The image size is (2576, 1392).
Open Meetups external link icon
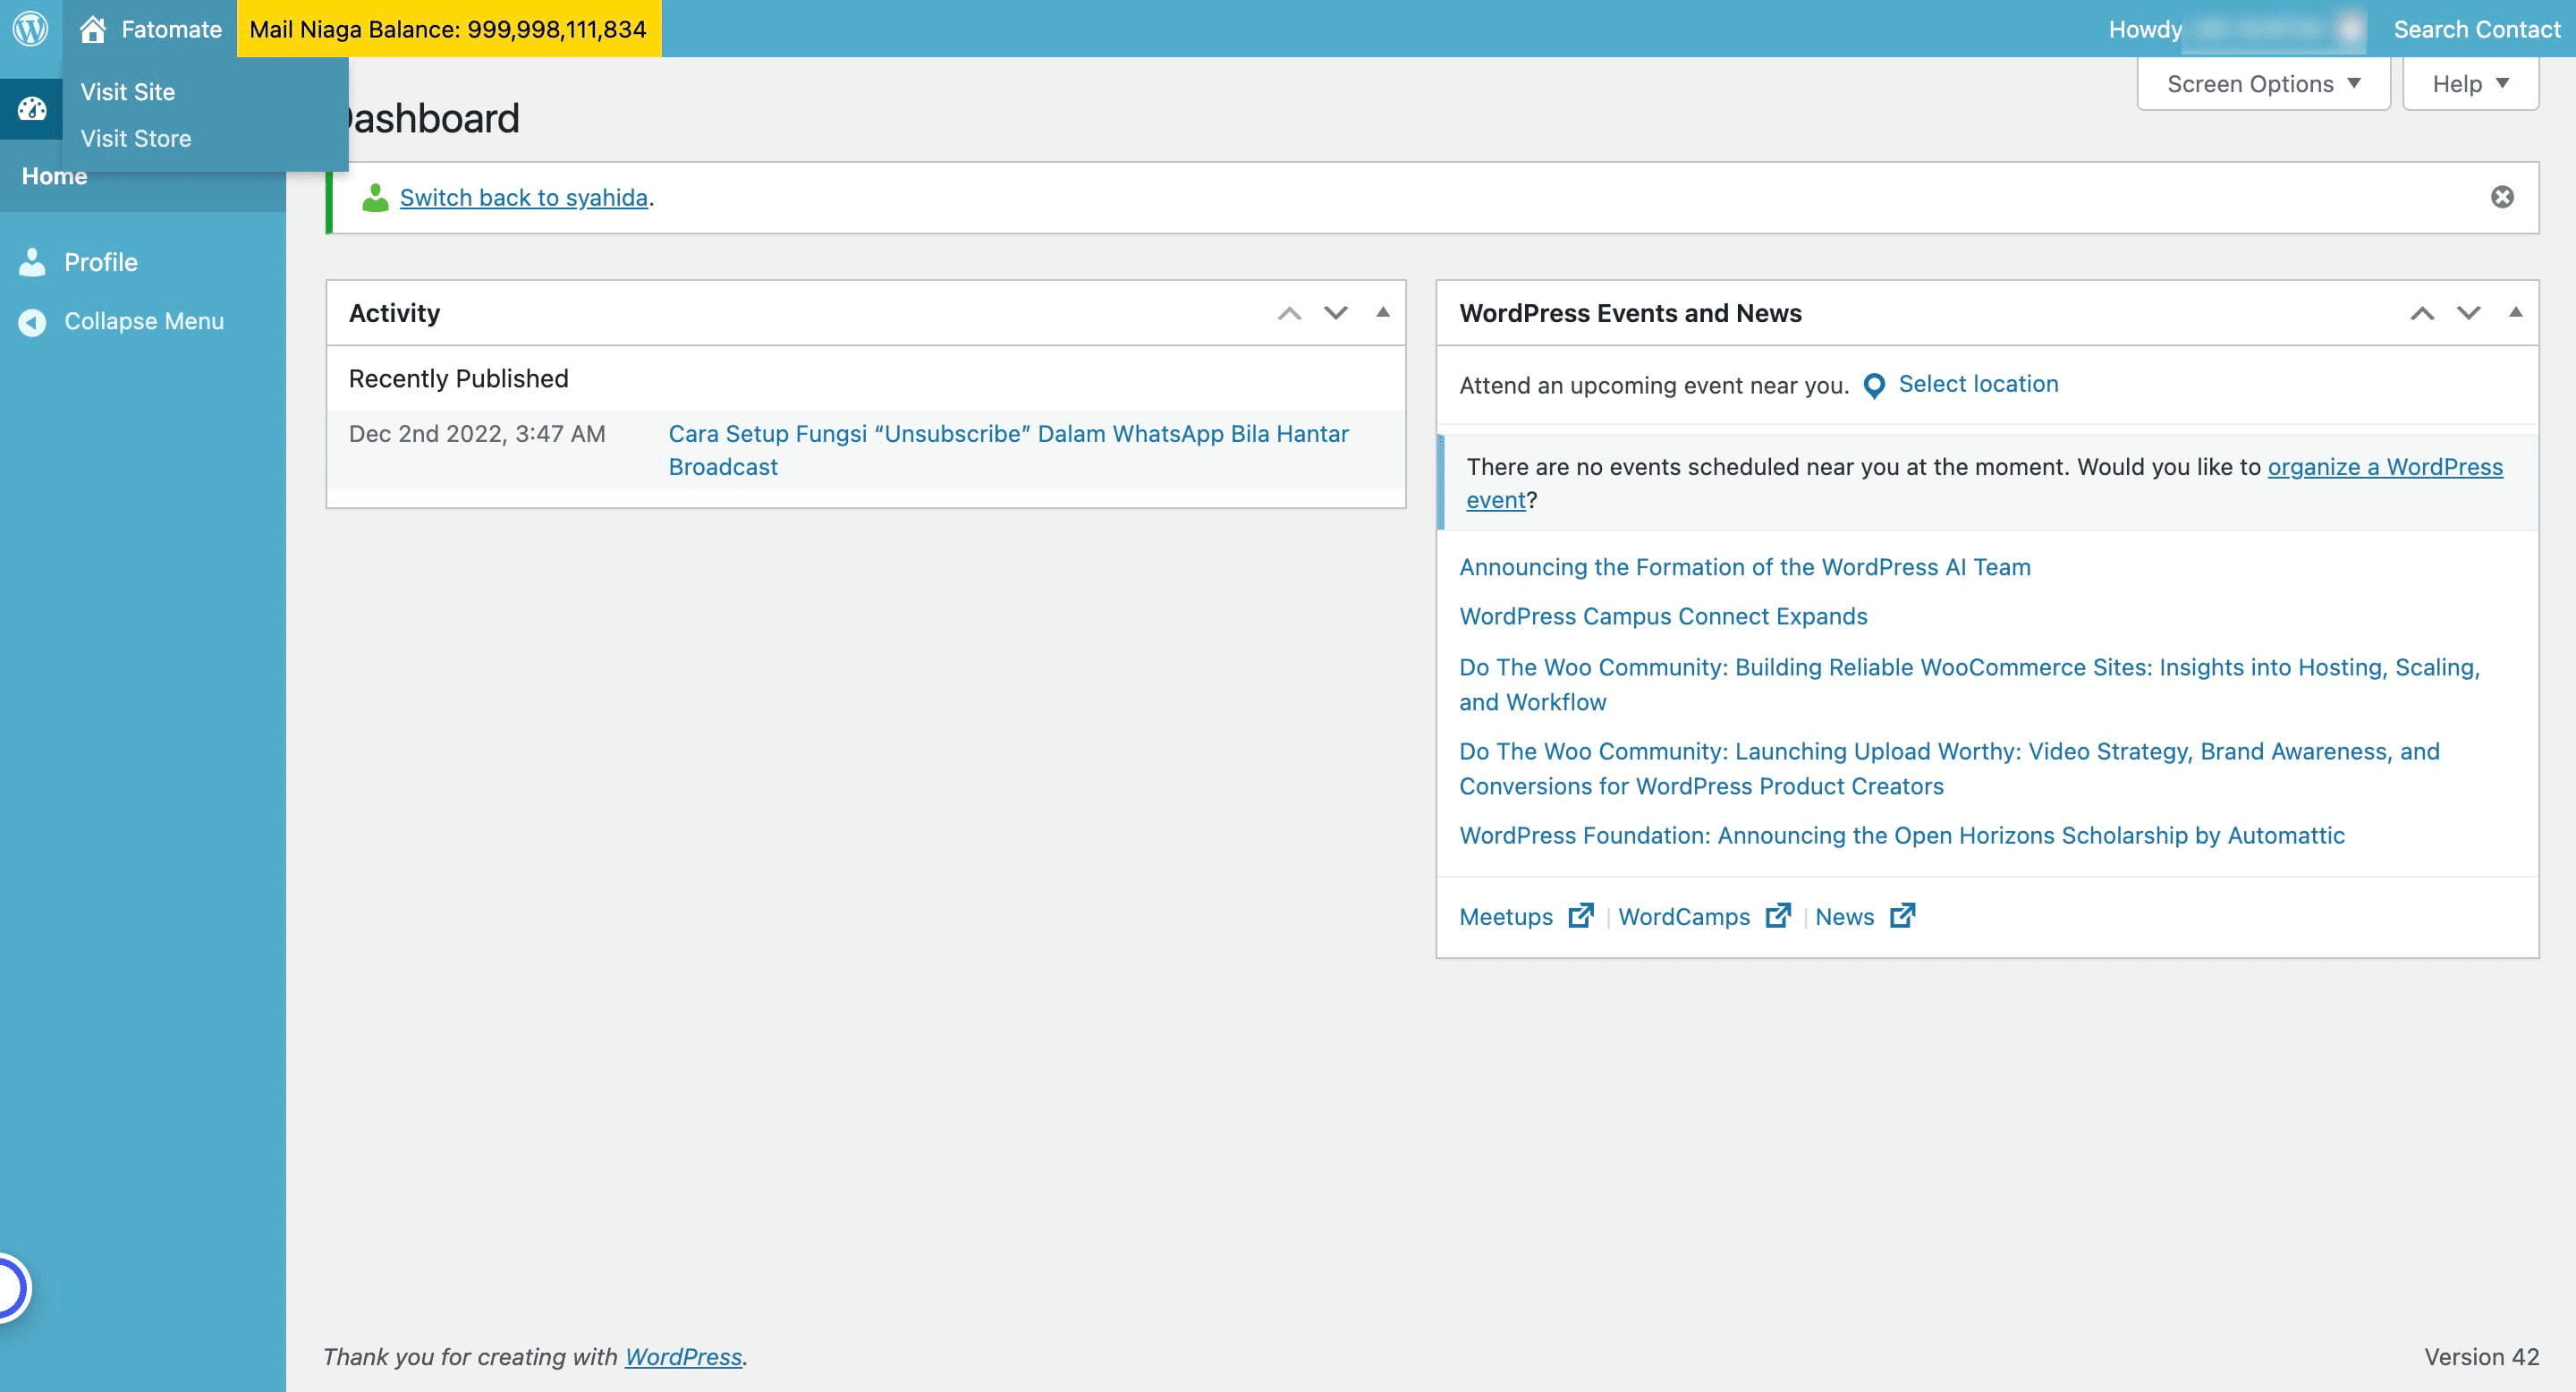point(1580,915)
